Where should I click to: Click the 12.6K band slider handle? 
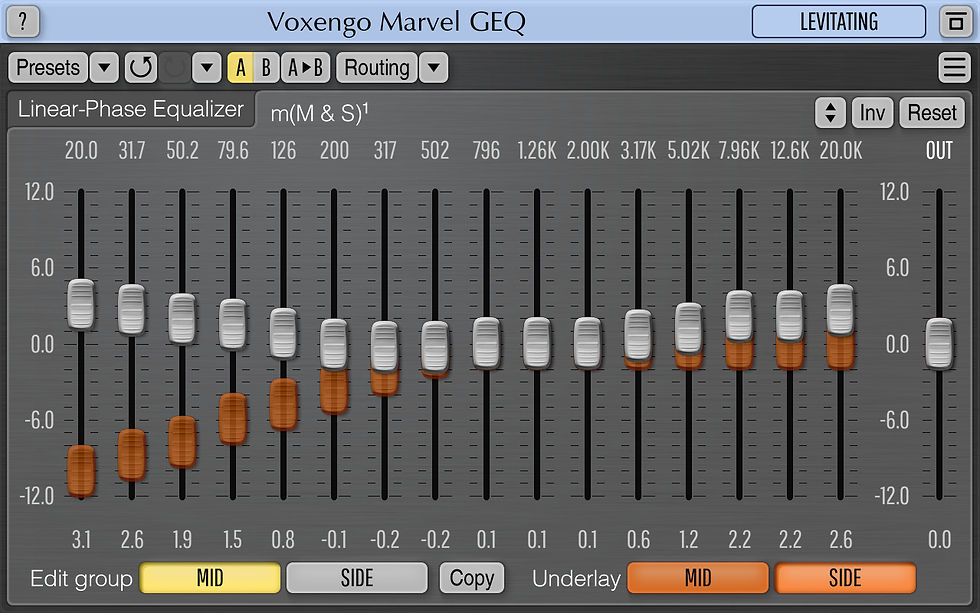coord(790,316)
